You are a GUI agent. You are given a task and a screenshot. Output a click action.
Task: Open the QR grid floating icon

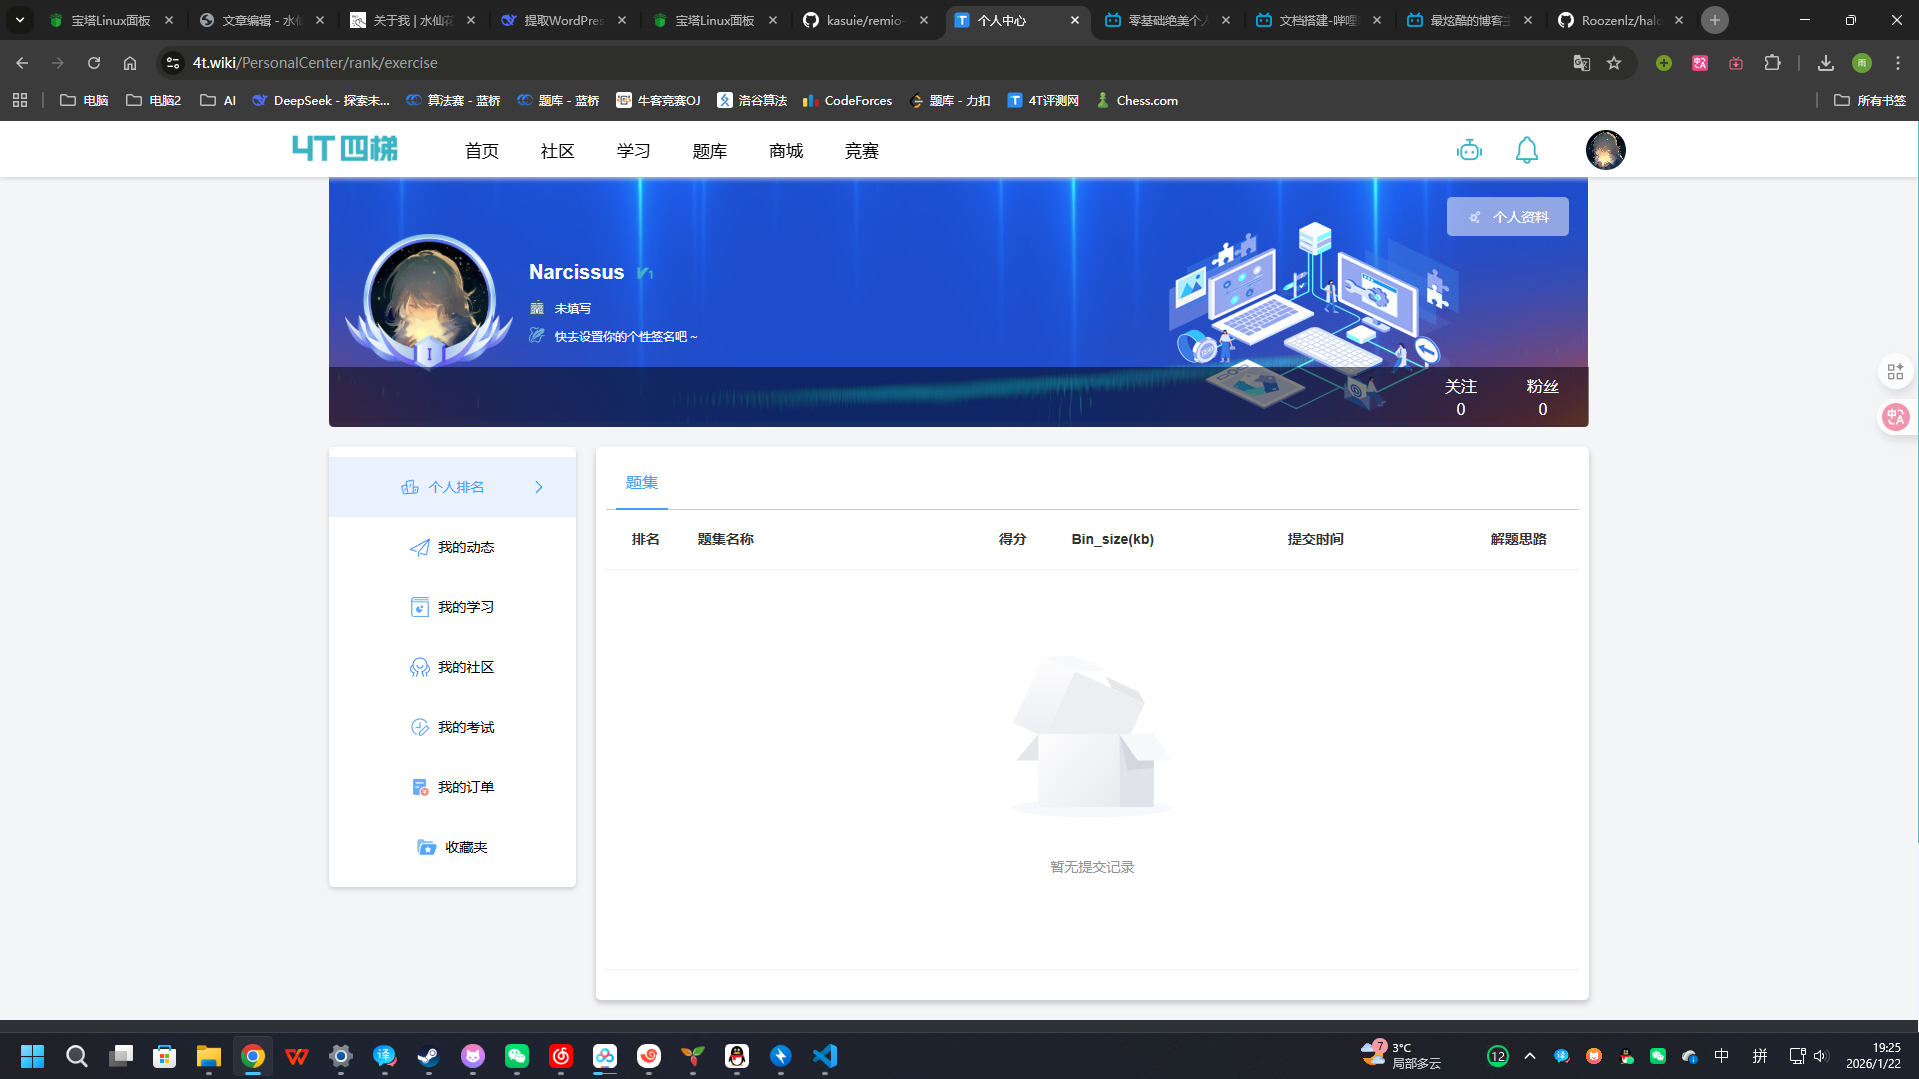coord(1895,372)
